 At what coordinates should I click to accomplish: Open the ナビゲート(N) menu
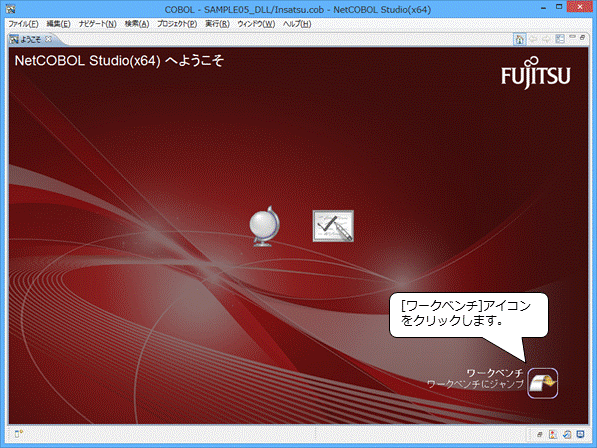tap(97, 24)
